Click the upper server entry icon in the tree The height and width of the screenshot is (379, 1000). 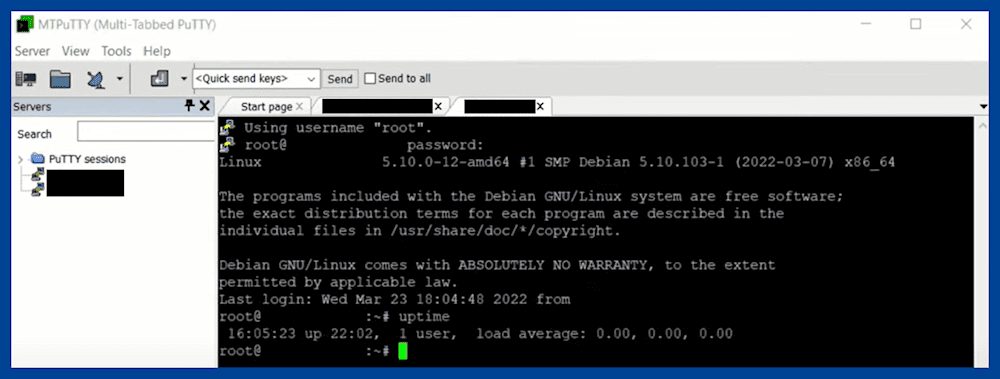tap(38, 175)
